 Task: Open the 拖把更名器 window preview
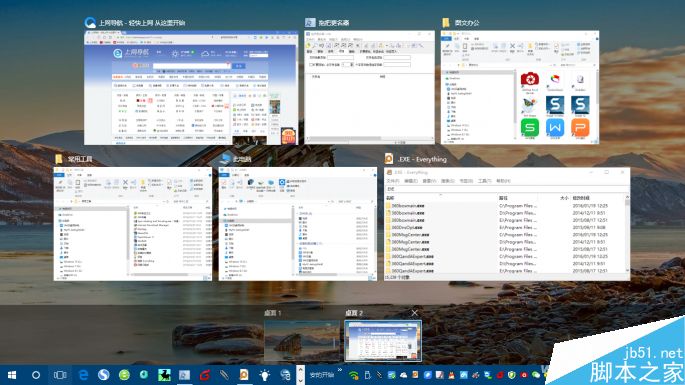point(369,87)
